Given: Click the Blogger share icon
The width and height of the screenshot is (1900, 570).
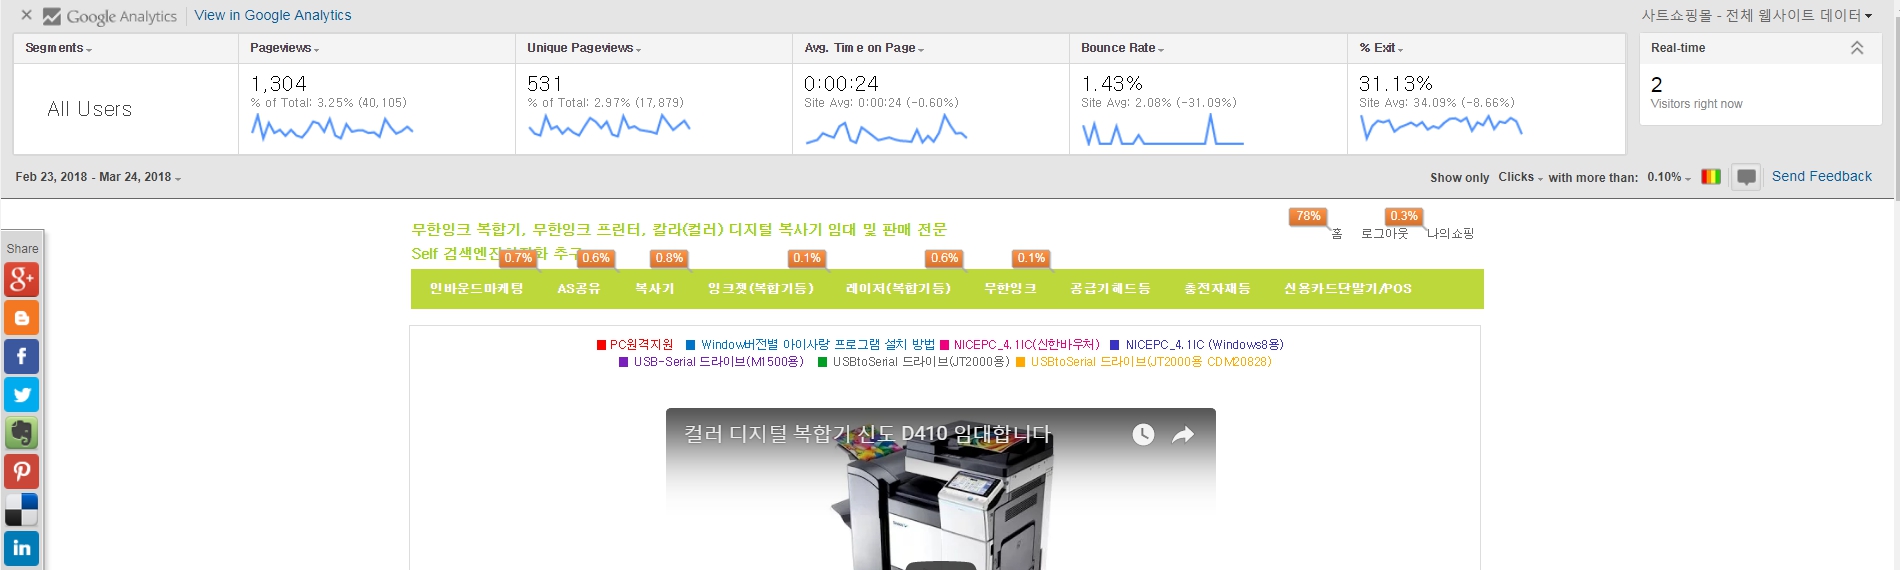Looking at the screenshot, I should pyautogui.click(x=22, y=318).
